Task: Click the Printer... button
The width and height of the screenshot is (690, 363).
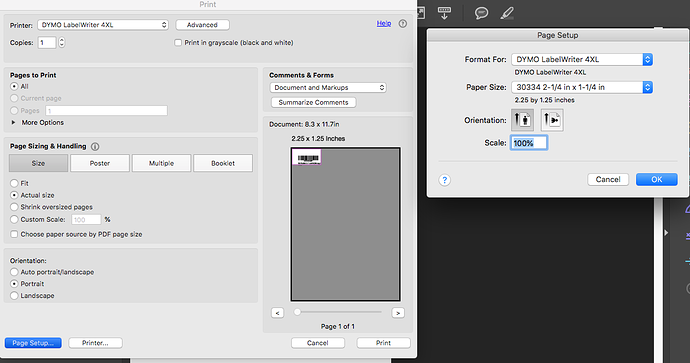Action: pos(95,343)
